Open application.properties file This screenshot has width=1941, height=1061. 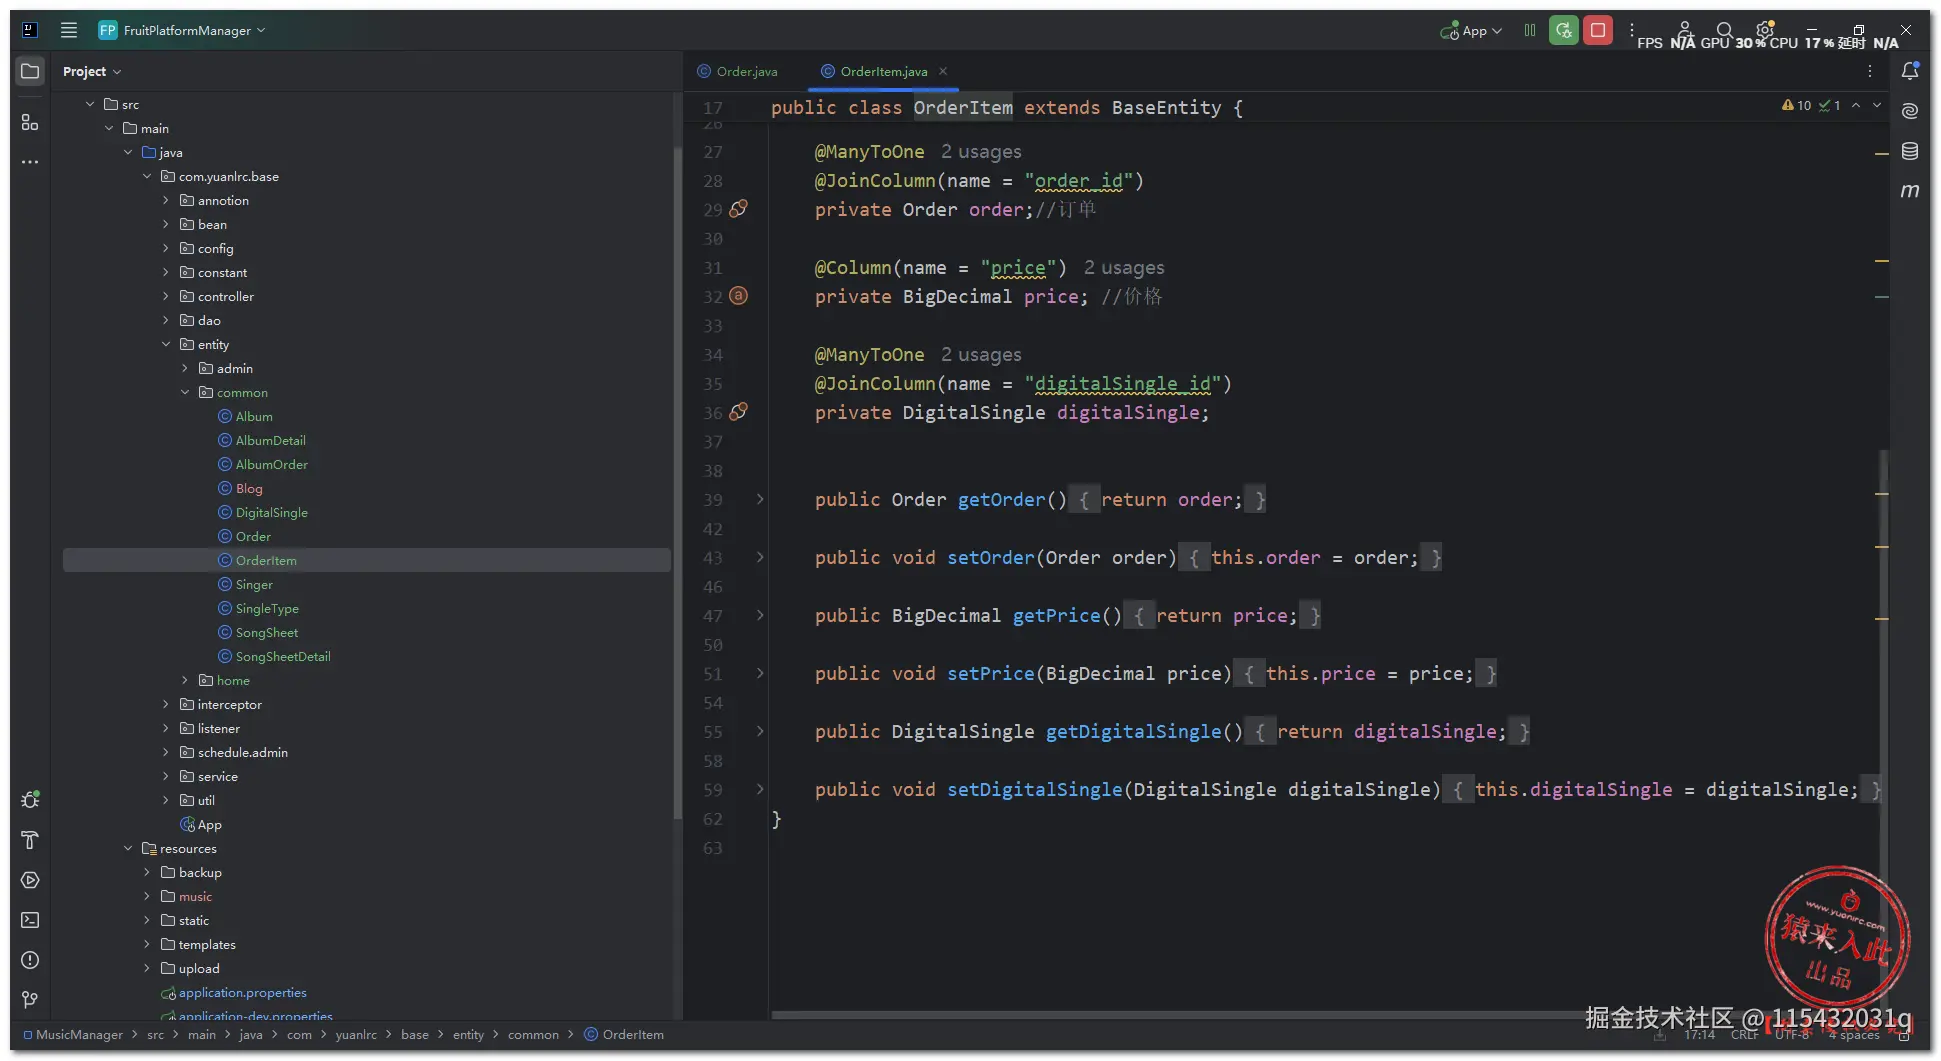pos(242,992)
